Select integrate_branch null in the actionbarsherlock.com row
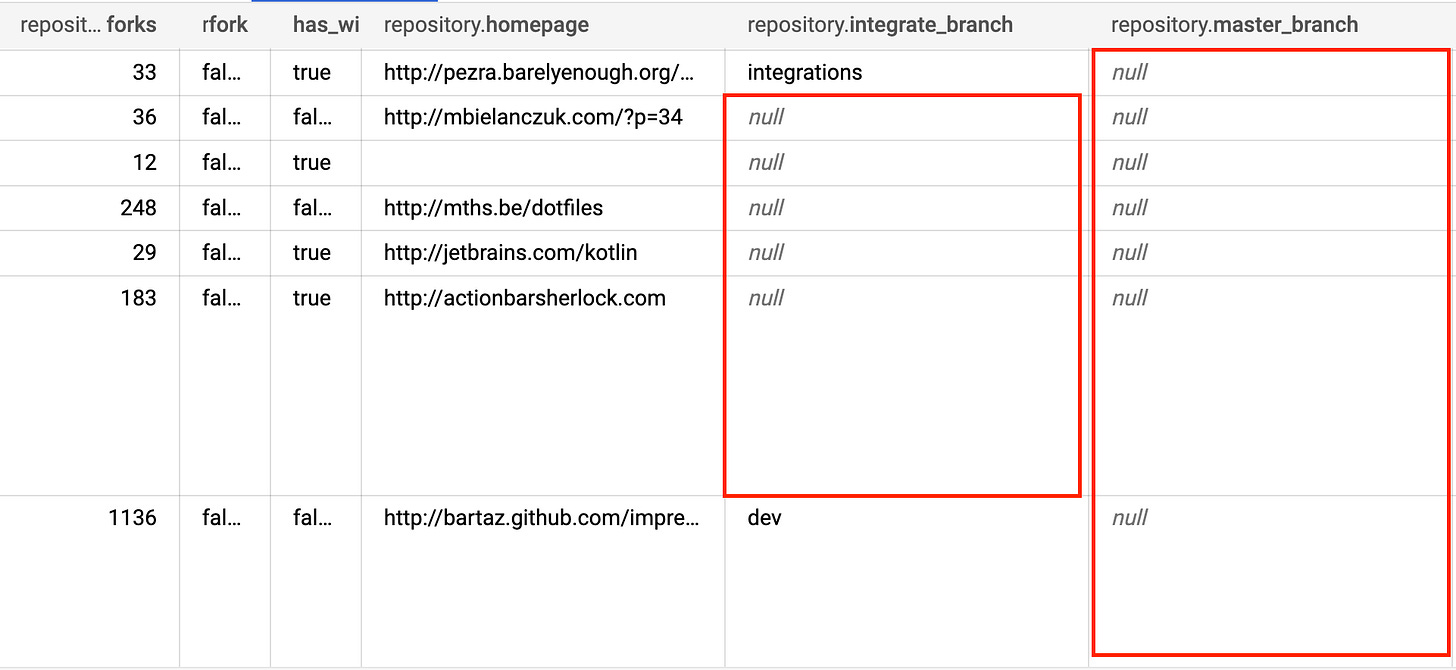Viewport: 1456px width, 670px height. [x=766, y=298]
